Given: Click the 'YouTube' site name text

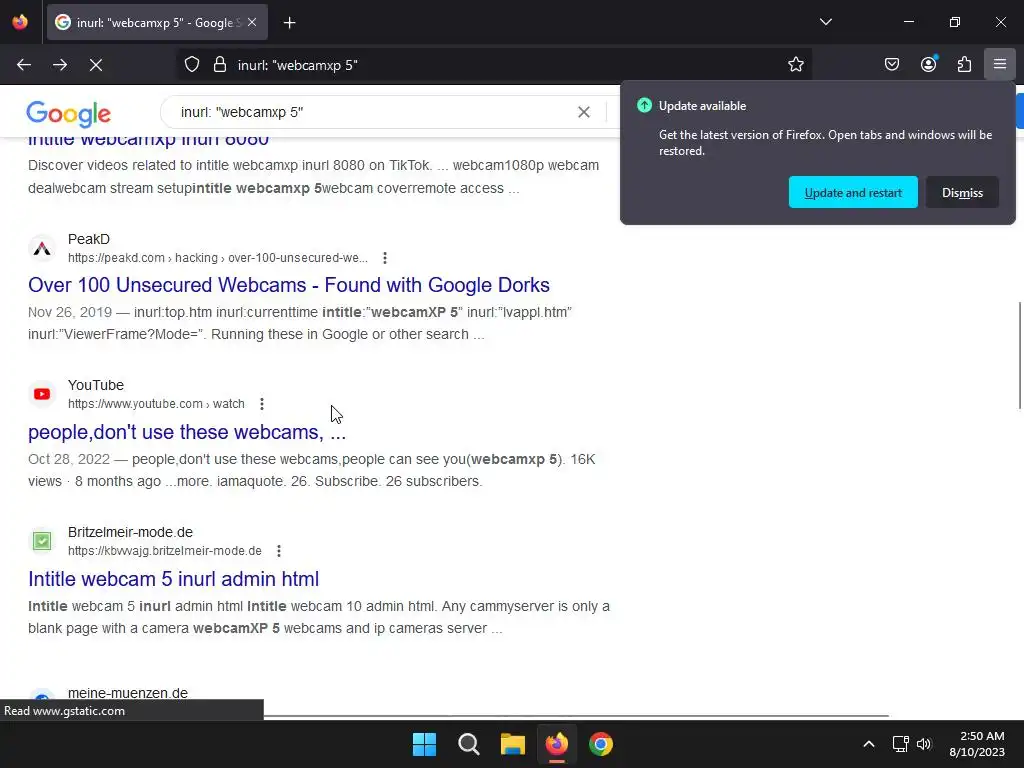Looking at the screenshot, I should click(x=95, y=385).
